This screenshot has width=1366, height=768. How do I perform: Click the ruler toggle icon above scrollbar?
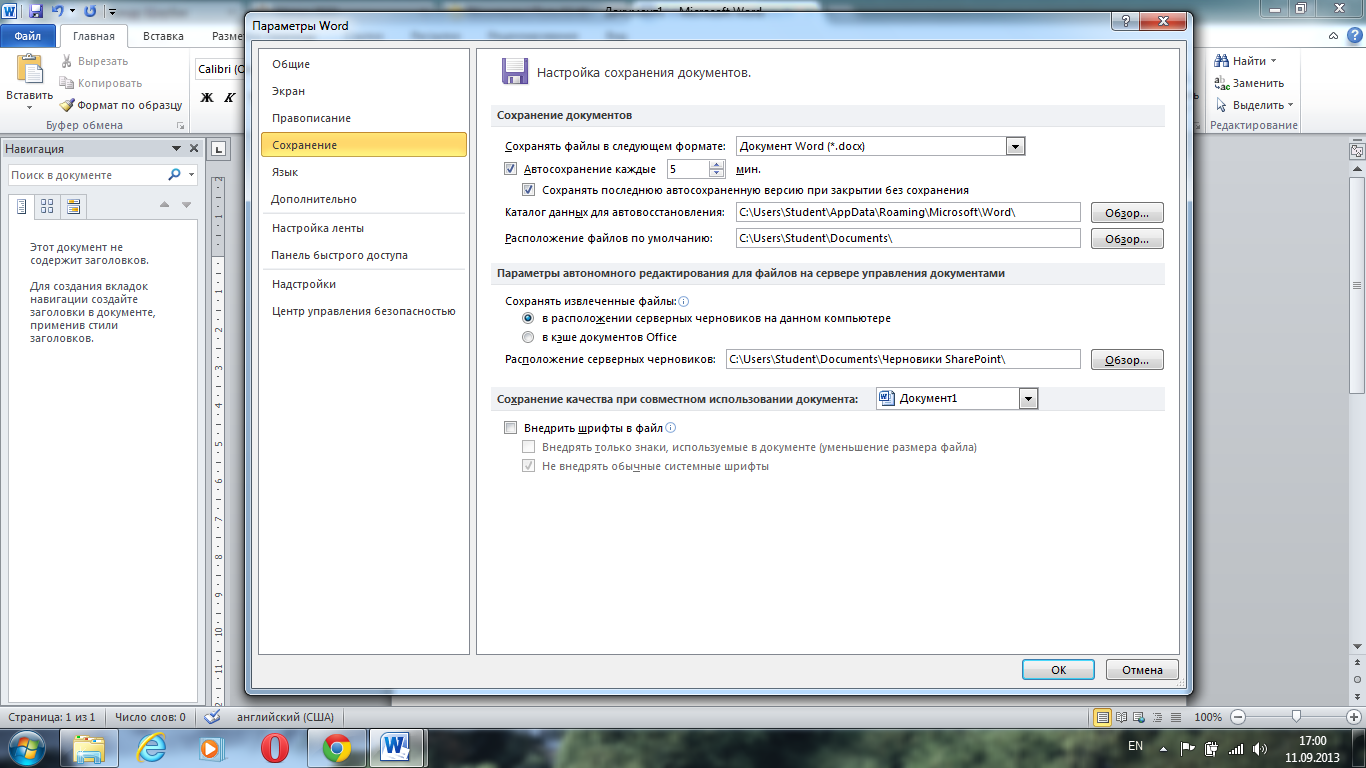click(x=1357, y=151)
